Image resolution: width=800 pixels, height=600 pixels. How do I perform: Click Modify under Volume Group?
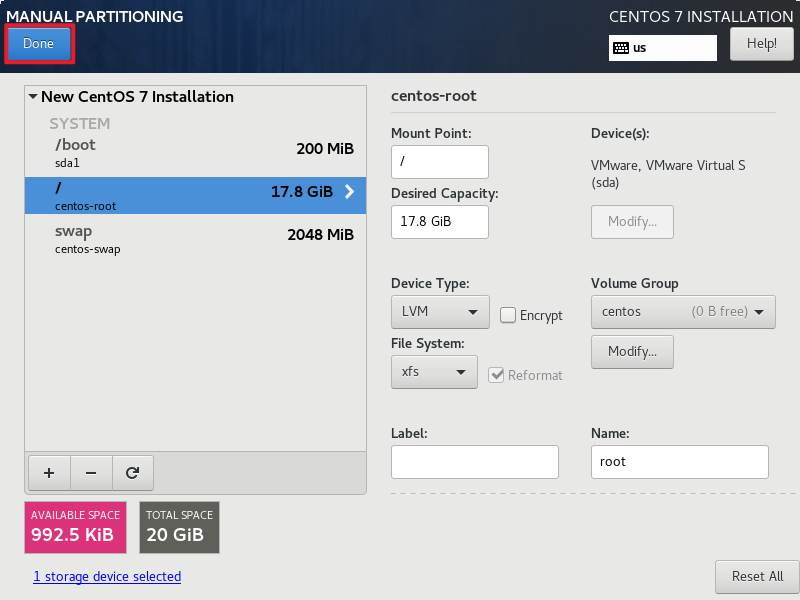(x=632, y=351)
